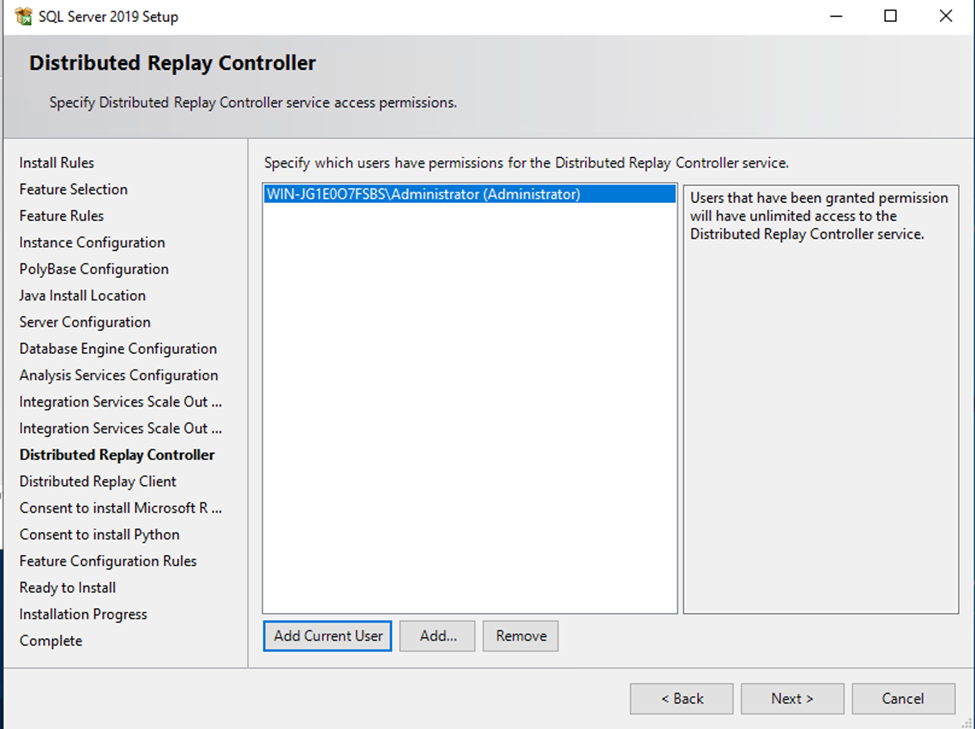Cancel the SQL Server setup
975x729 pixels.
[x=903, y=699]
